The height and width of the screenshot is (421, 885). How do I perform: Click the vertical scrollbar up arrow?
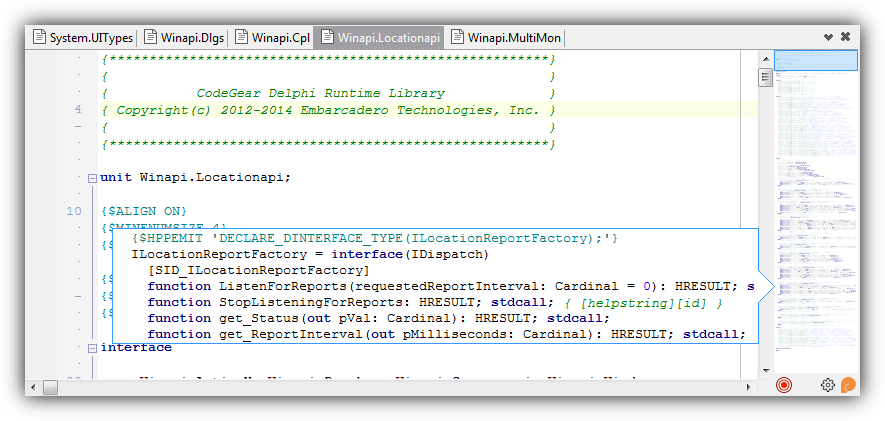point(765,58)
